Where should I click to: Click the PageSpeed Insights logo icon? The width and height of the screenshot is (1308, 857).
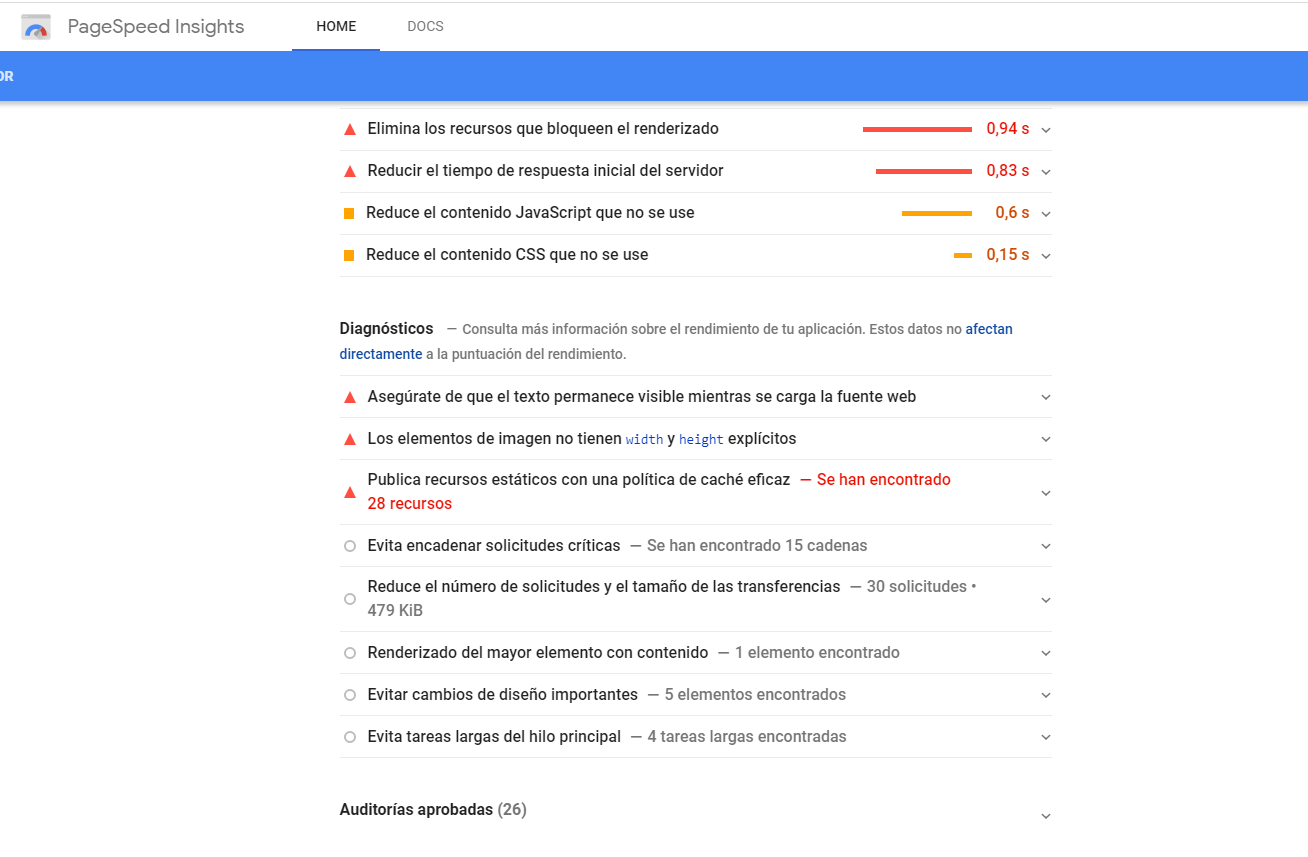coord(36,27)
